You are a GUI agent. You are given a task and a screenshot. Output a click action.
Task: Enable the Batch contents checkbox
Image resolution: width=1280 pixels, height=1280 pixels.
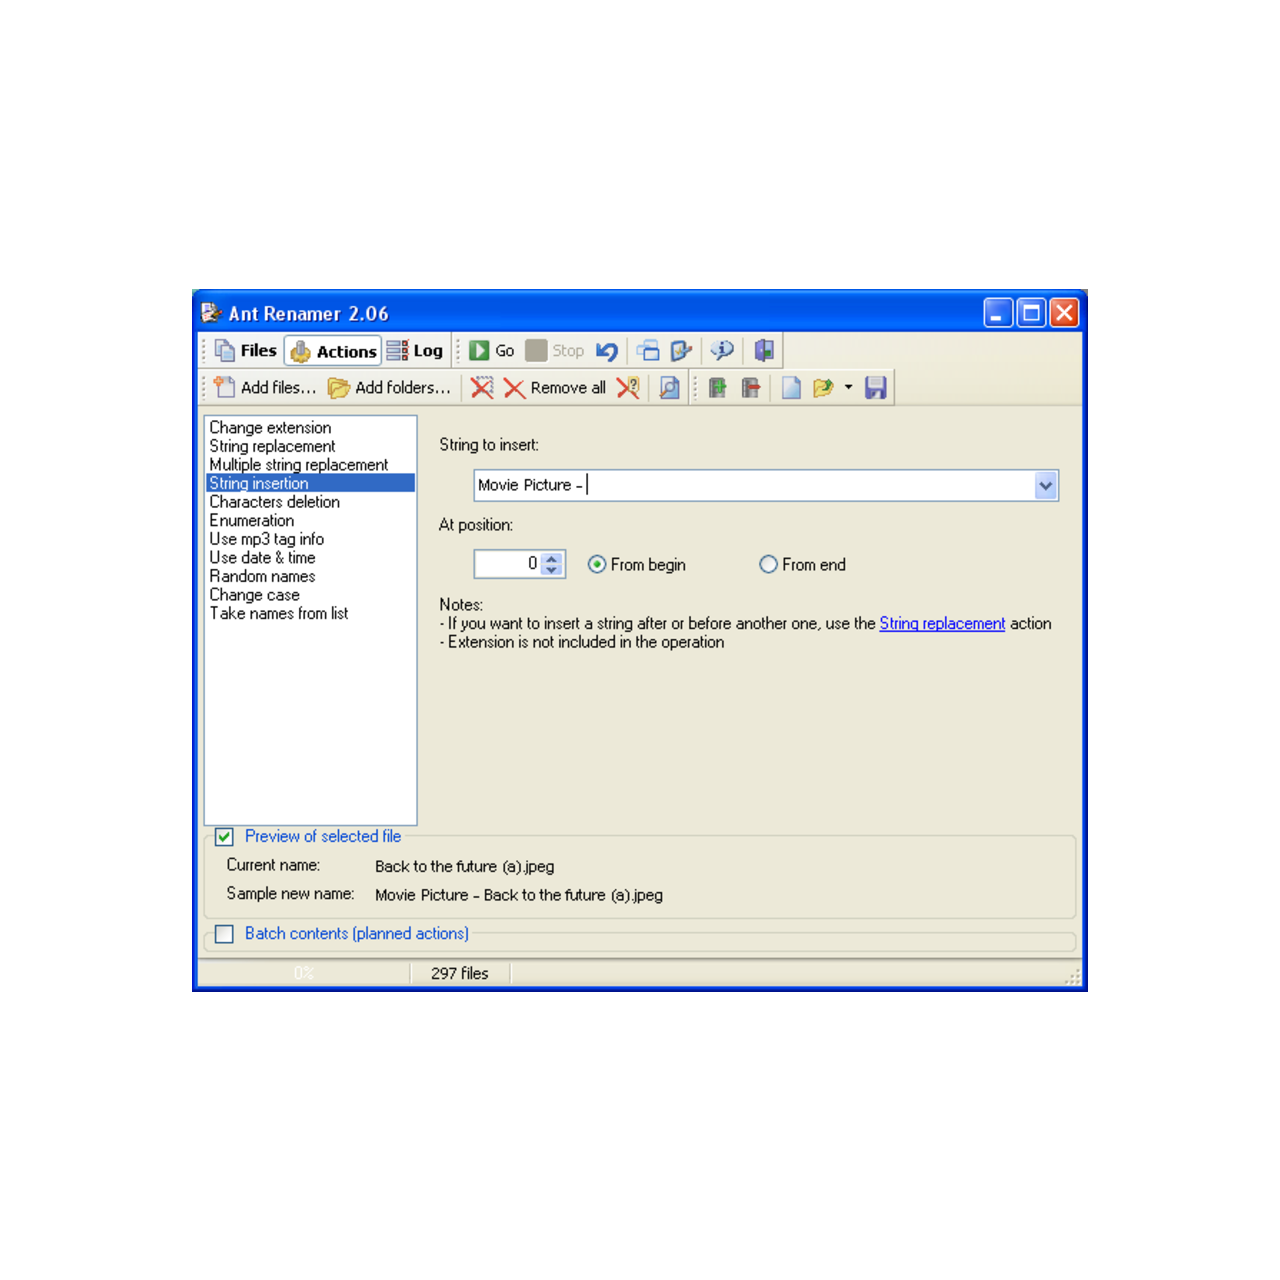[x=225, y=934]
